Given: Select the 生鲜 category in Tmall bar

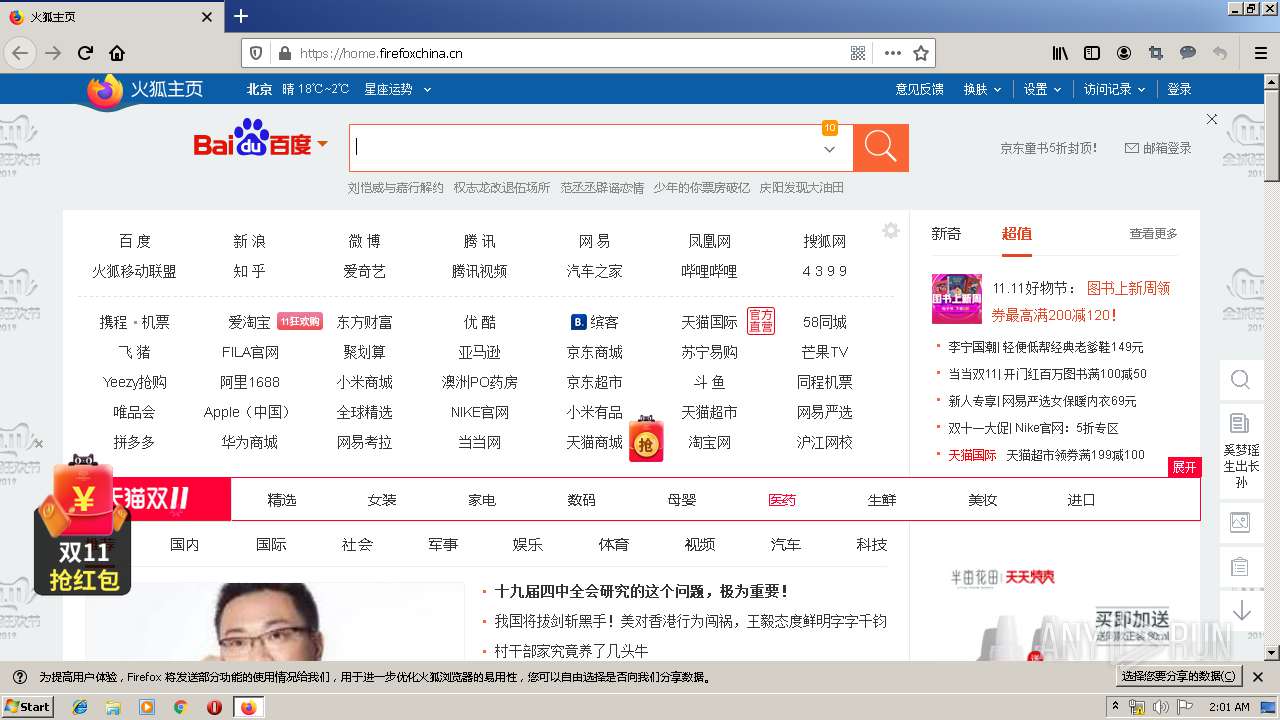Looking at the screenshot, I should 882,500.
